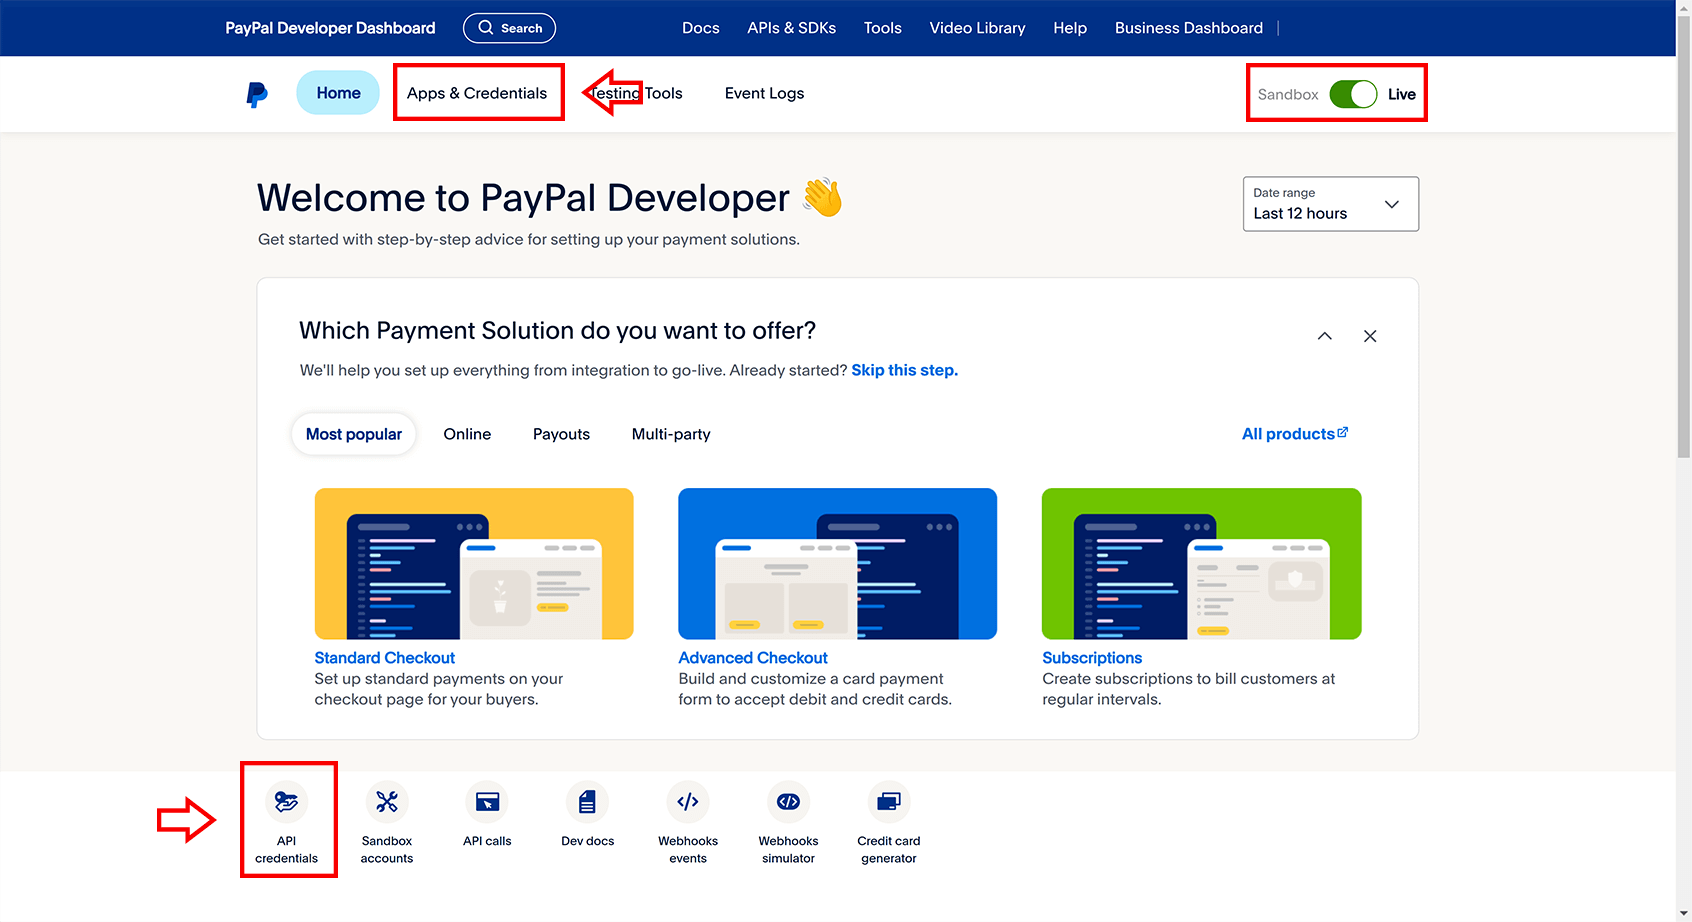Open Apps & Credentials tab
Viewport: 1692px width, 922px height.
coord(477,93)
